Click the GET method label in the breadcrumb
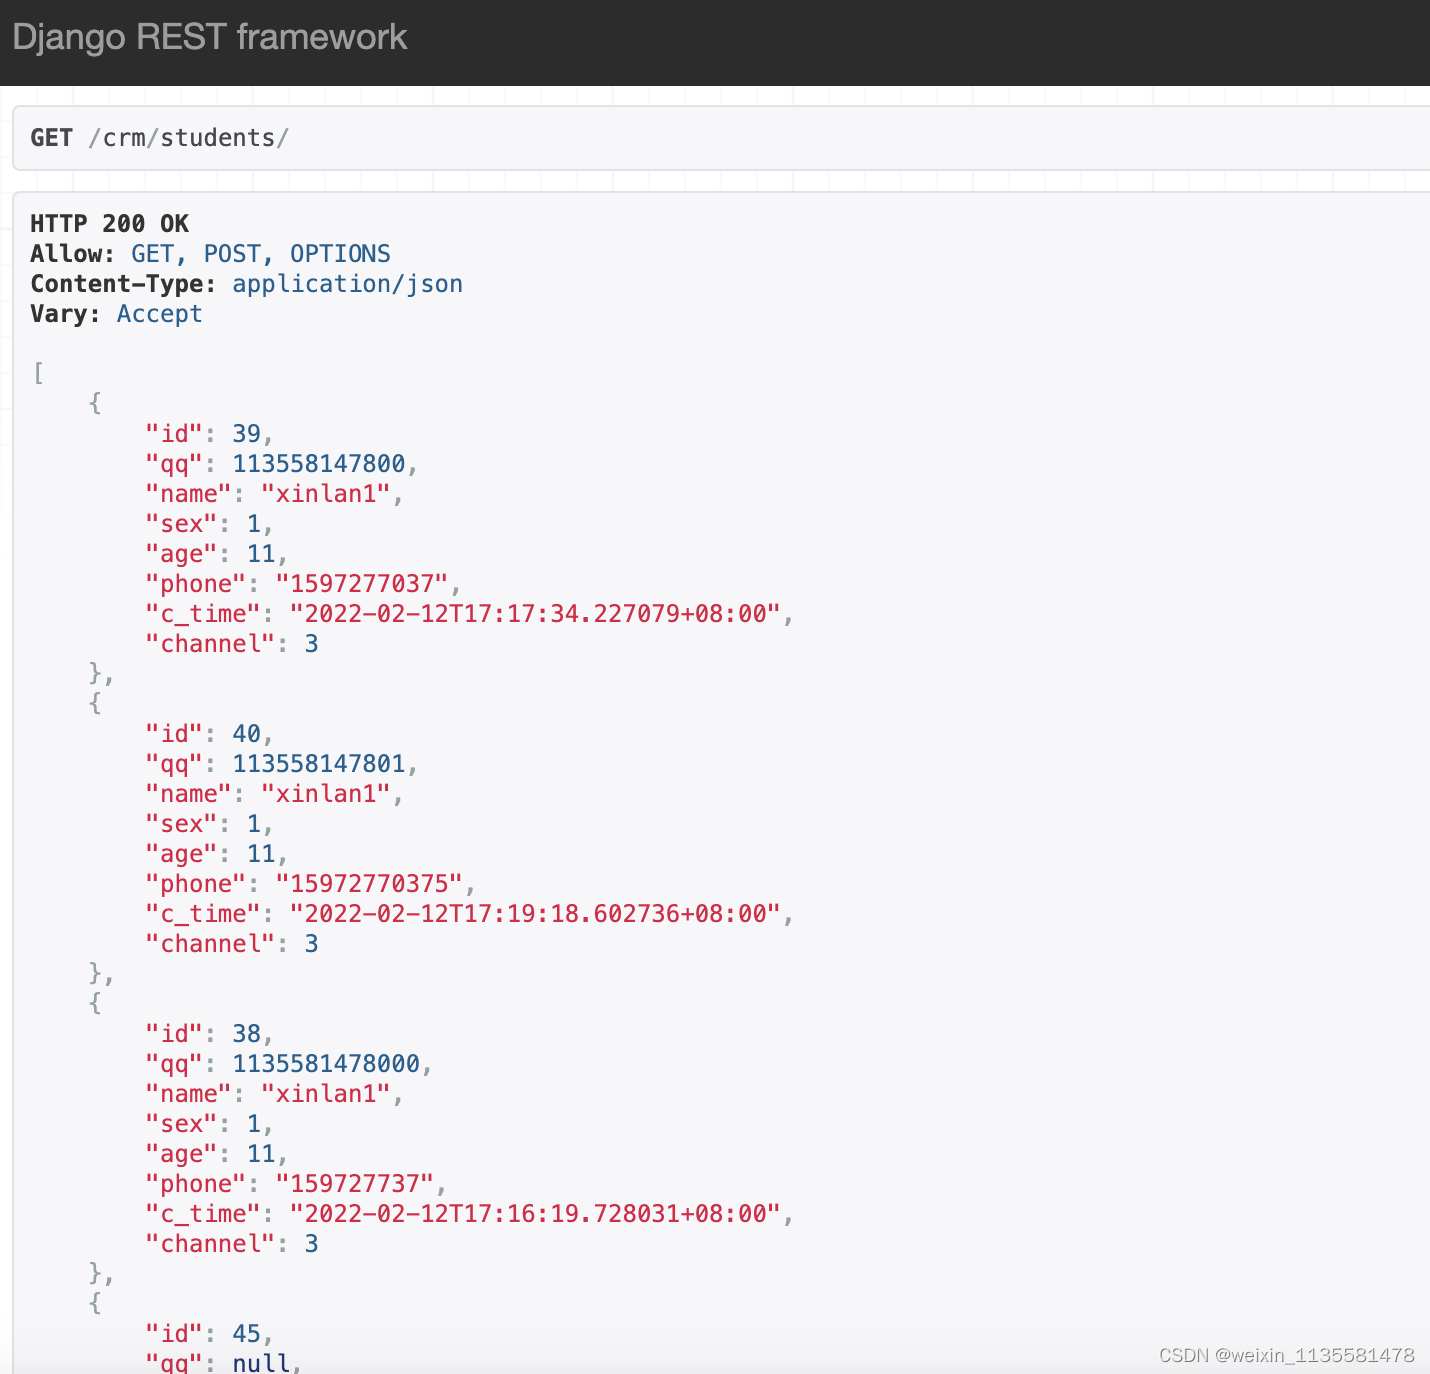 50,138
